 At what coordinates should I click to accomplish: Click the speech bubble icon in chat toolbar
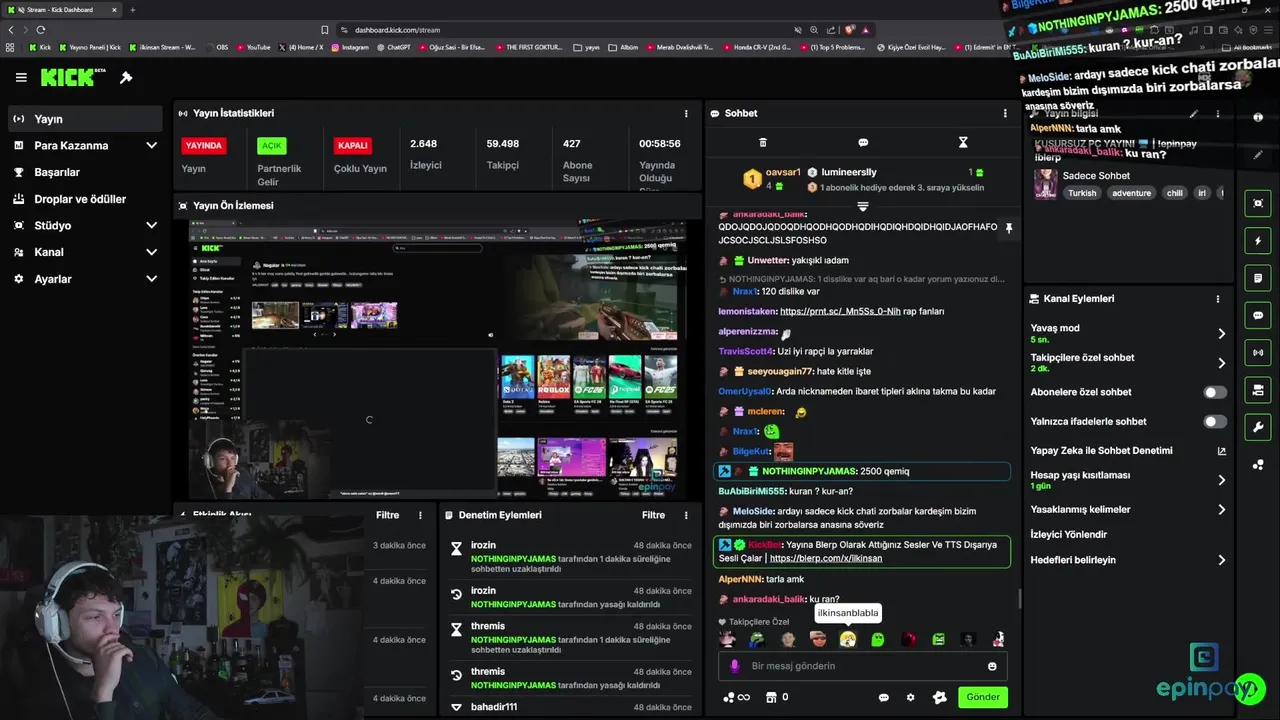863,143
